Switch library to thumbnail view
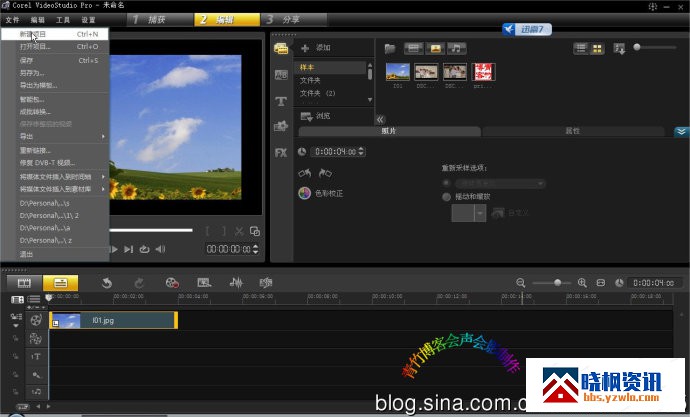The image size is (690, 417). click(598, 48)
